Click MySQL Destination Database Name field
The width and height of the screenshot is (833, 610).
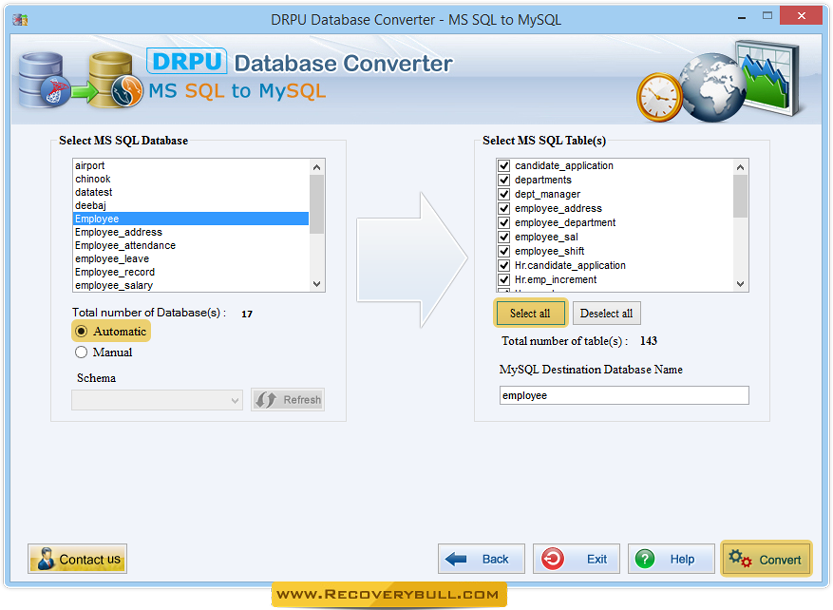[624, 396]
